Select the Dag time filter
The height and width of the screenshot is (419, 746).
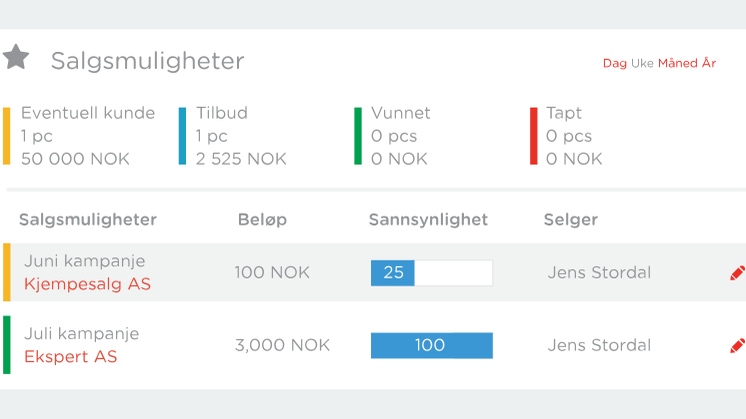[614, 63]
